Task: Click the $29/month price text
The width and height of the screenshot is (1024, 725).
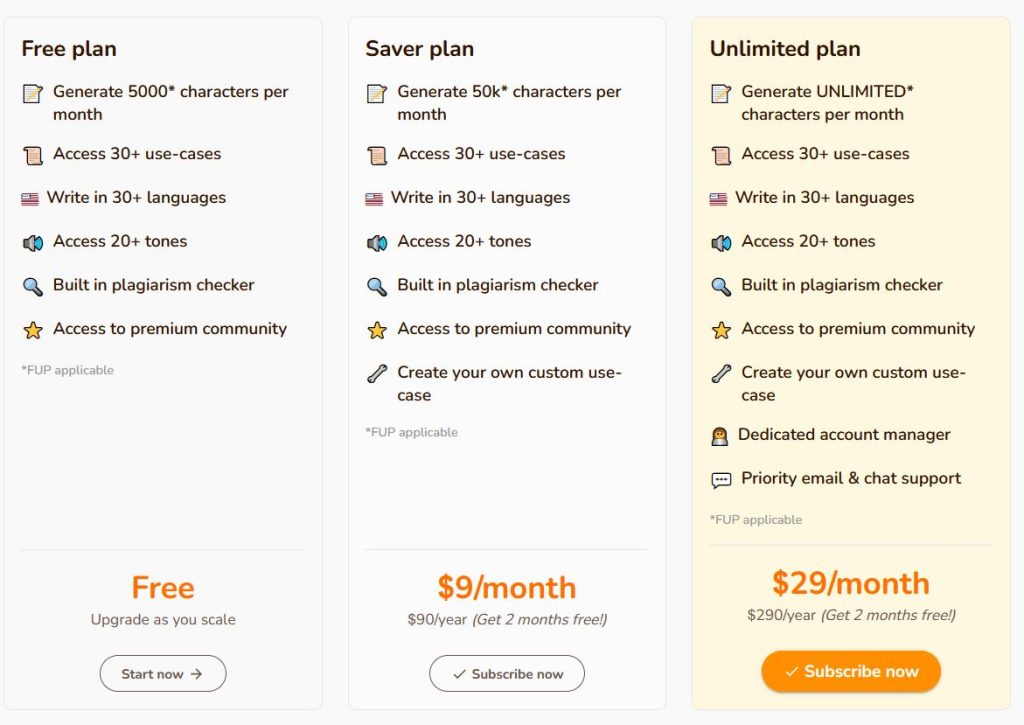Action: [850, 583]
